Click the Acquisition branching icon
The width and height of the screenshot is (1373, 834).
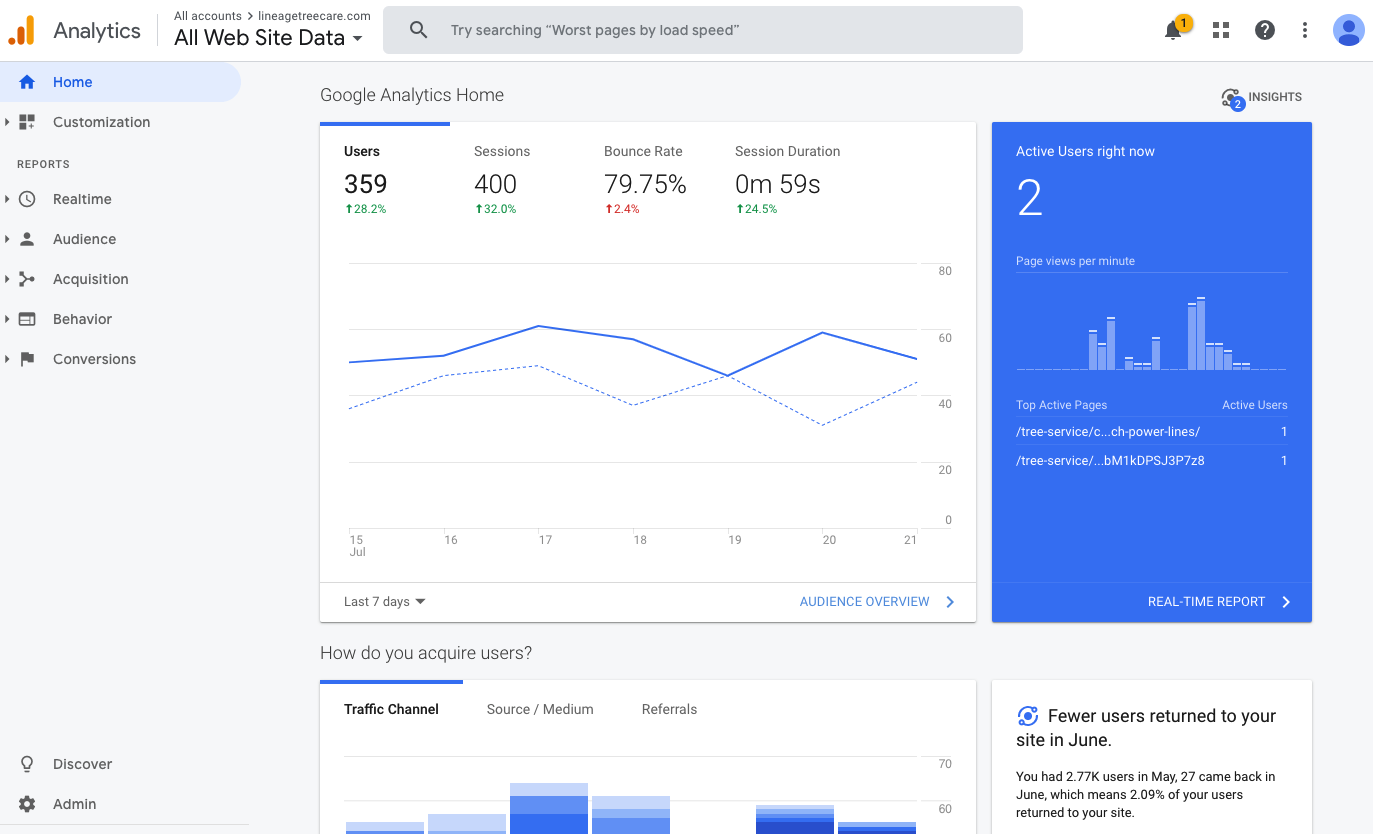(27, 279)
